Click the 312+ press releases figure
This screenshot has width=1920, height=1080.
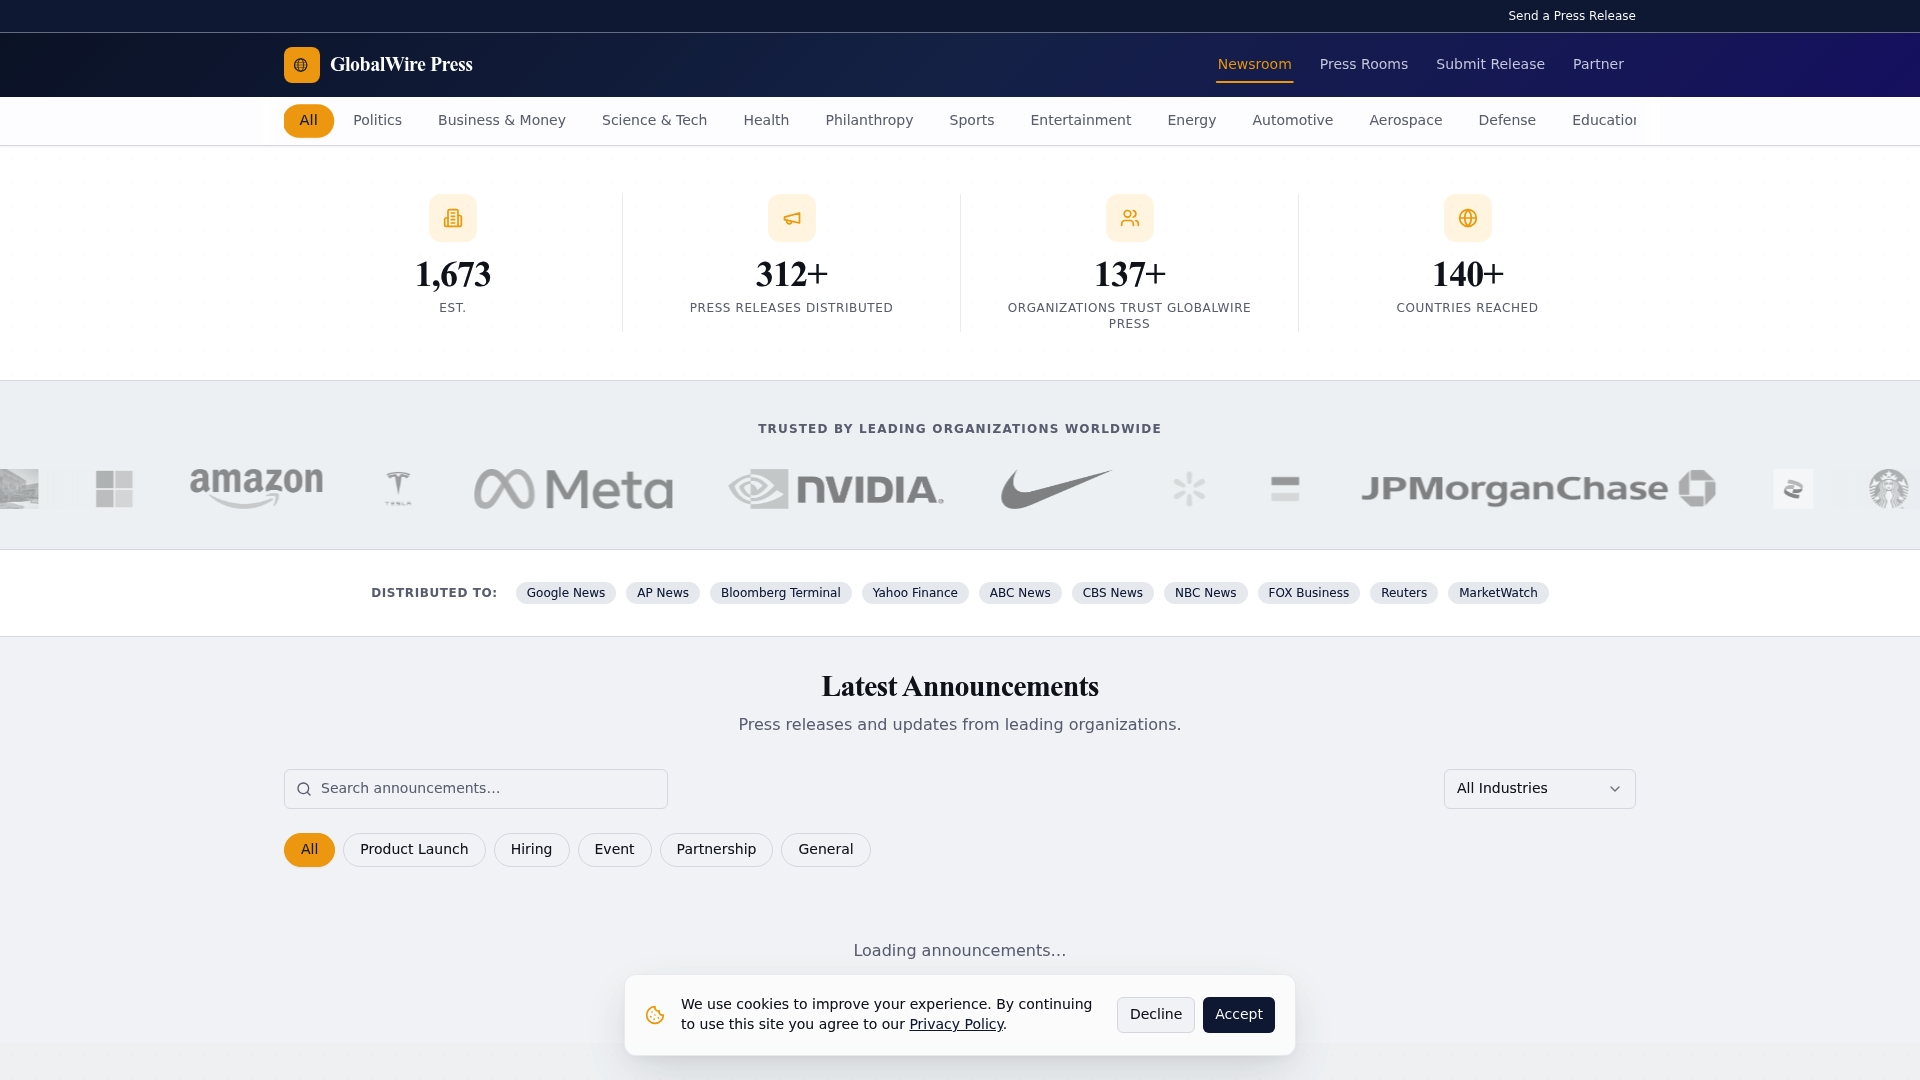792,275
